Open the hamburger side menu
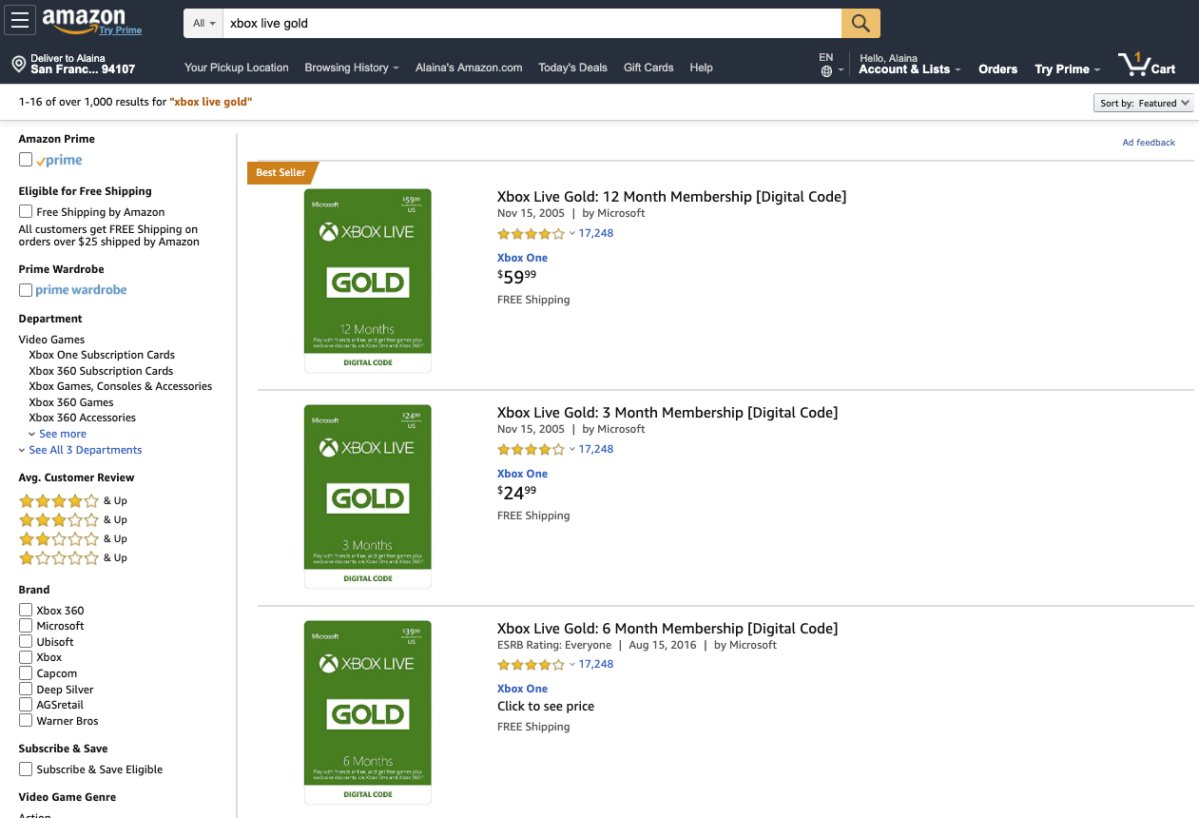 [20, 20]
